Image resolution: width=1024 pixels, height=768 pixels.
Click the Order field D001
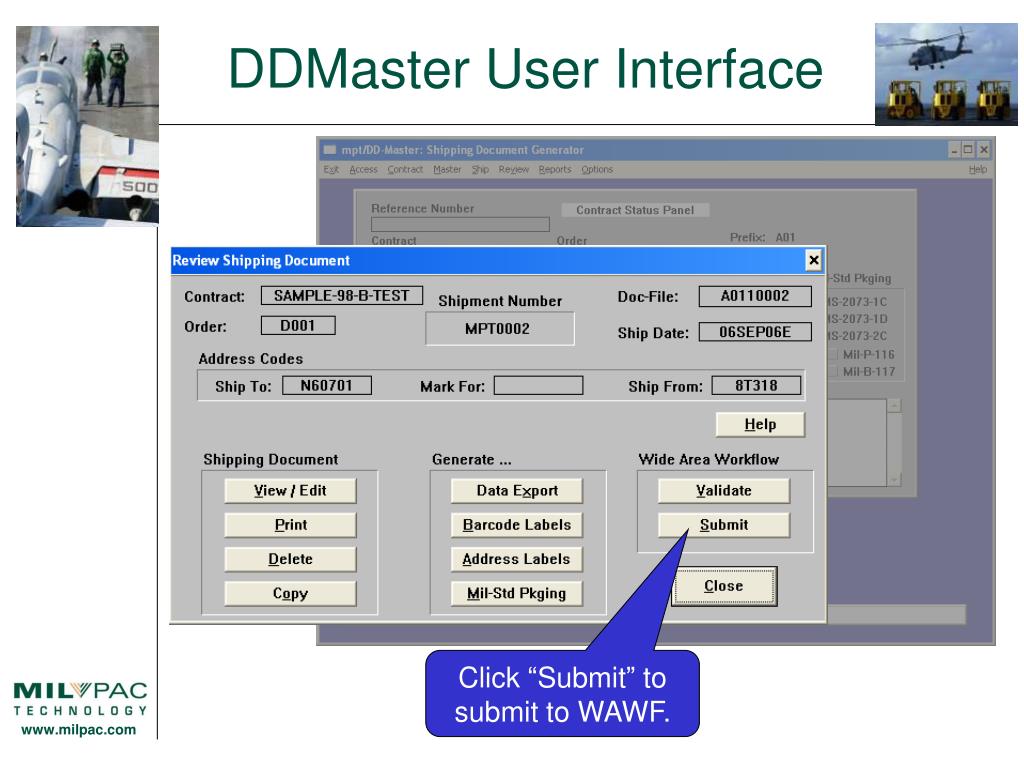(x=298, y=325)
